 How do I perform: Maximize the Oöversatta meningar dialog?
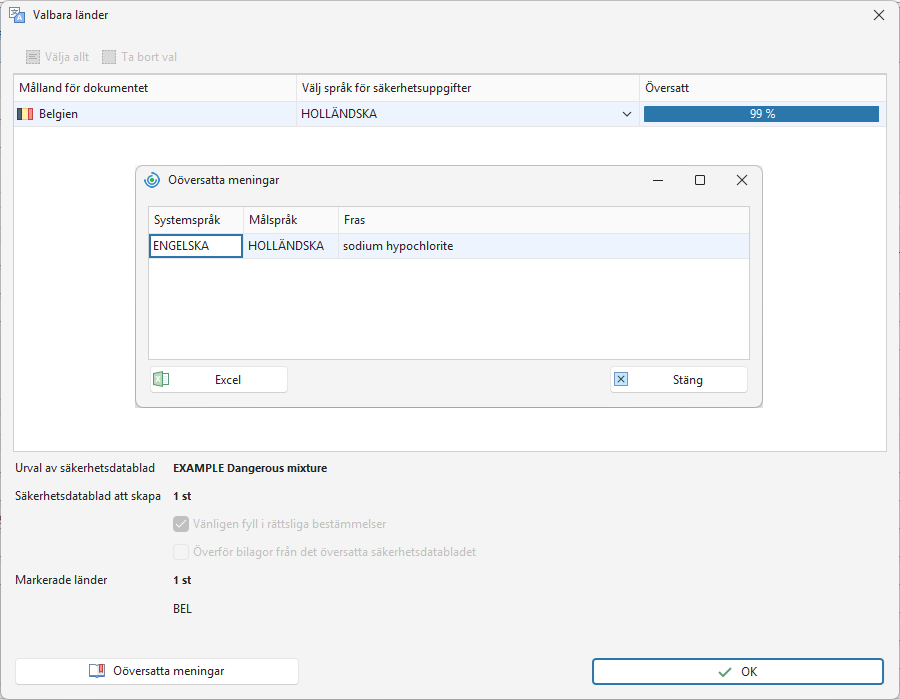click(x=700, y=180)
